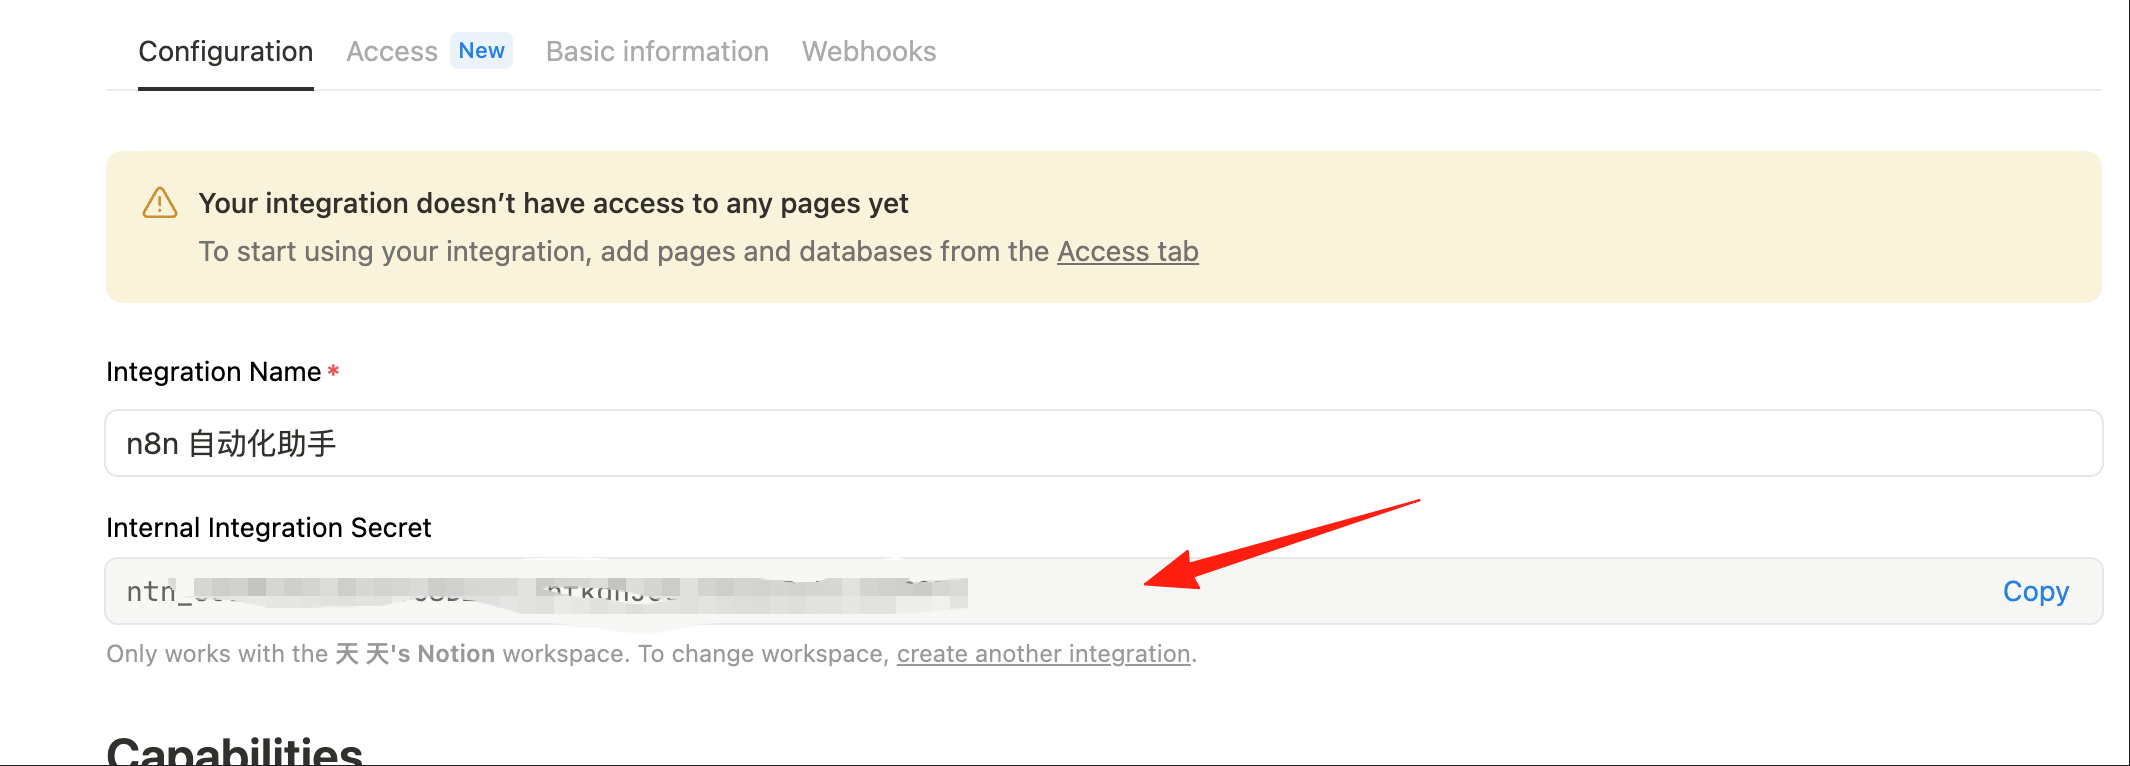Select the warning banner headline text
This screenshot has height=766, width=2130.
pyautogui.click(x=553, y=204)
